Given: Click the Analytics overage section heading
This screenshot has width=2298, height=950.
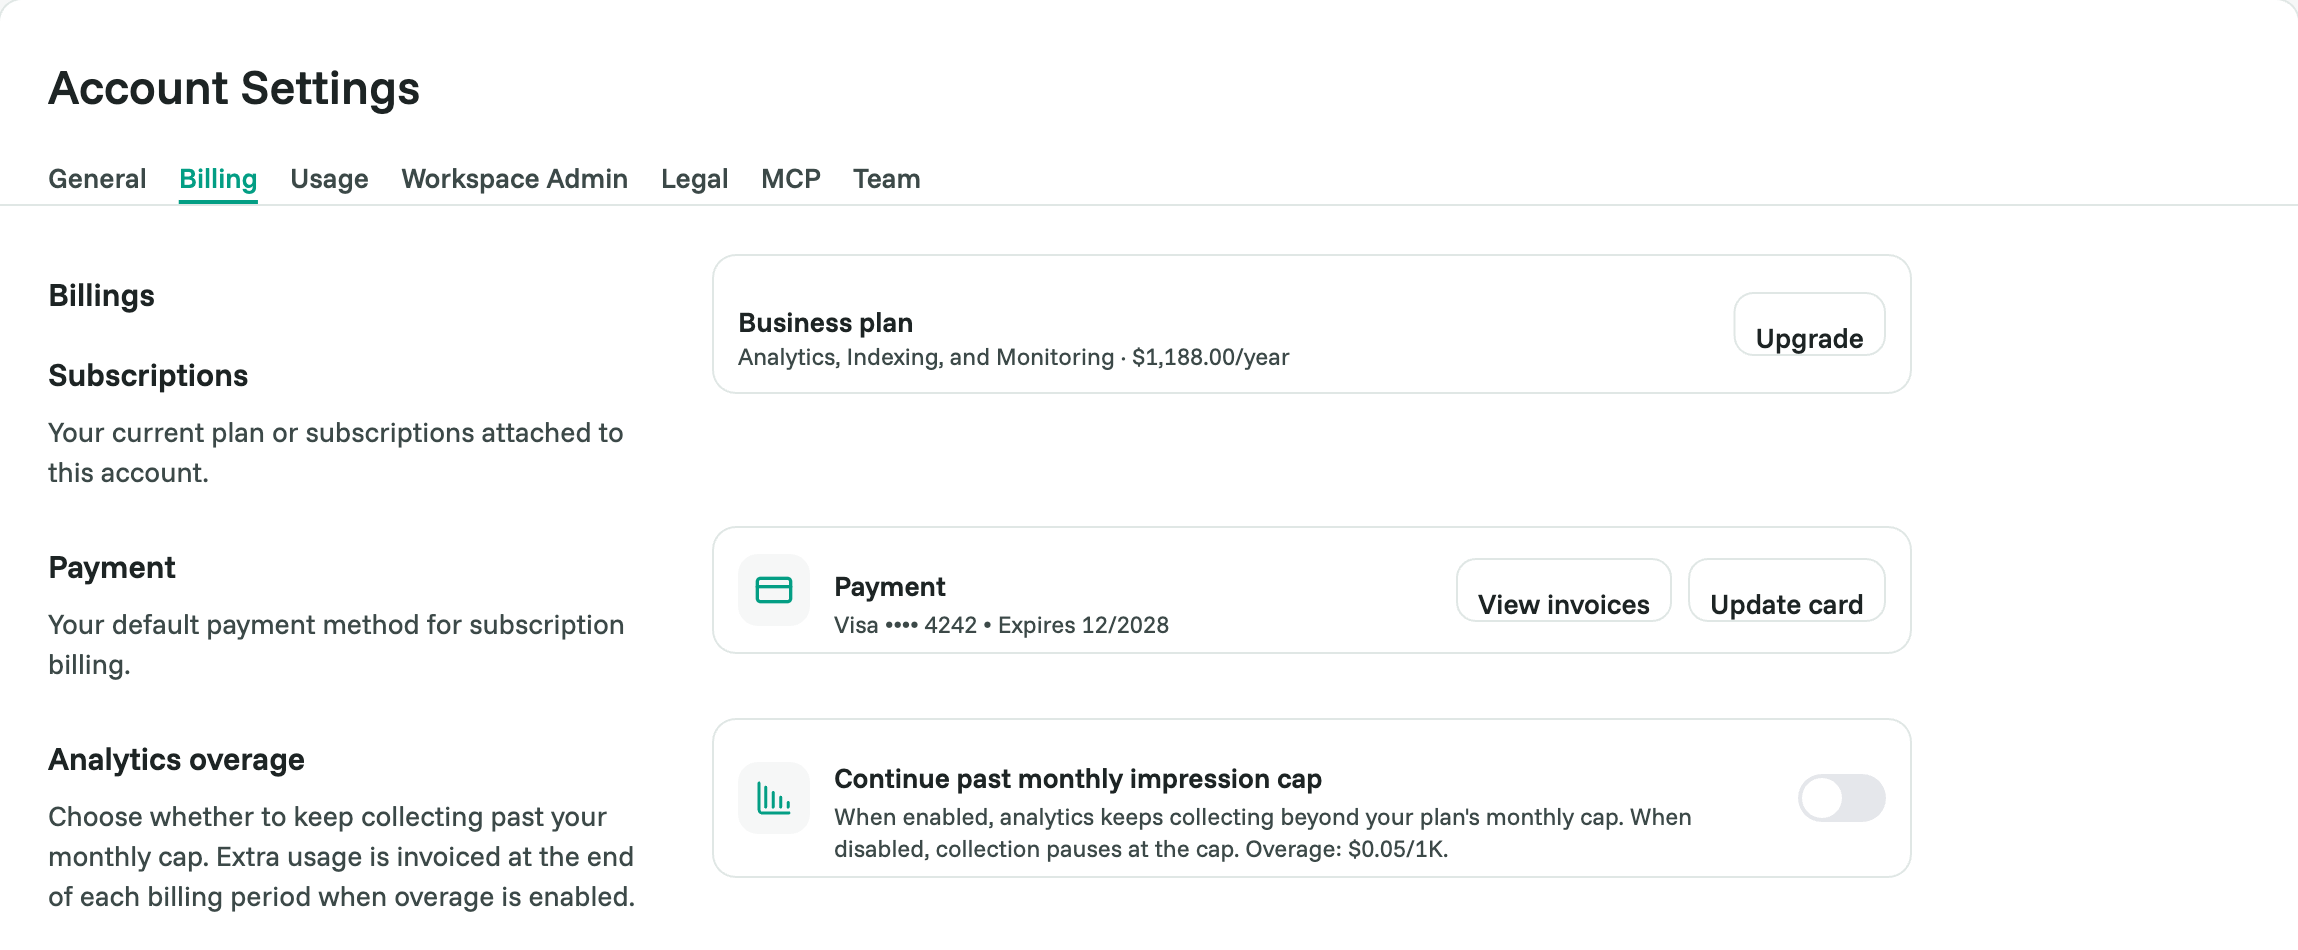Looking at the screenshot, I should [176, 760].
